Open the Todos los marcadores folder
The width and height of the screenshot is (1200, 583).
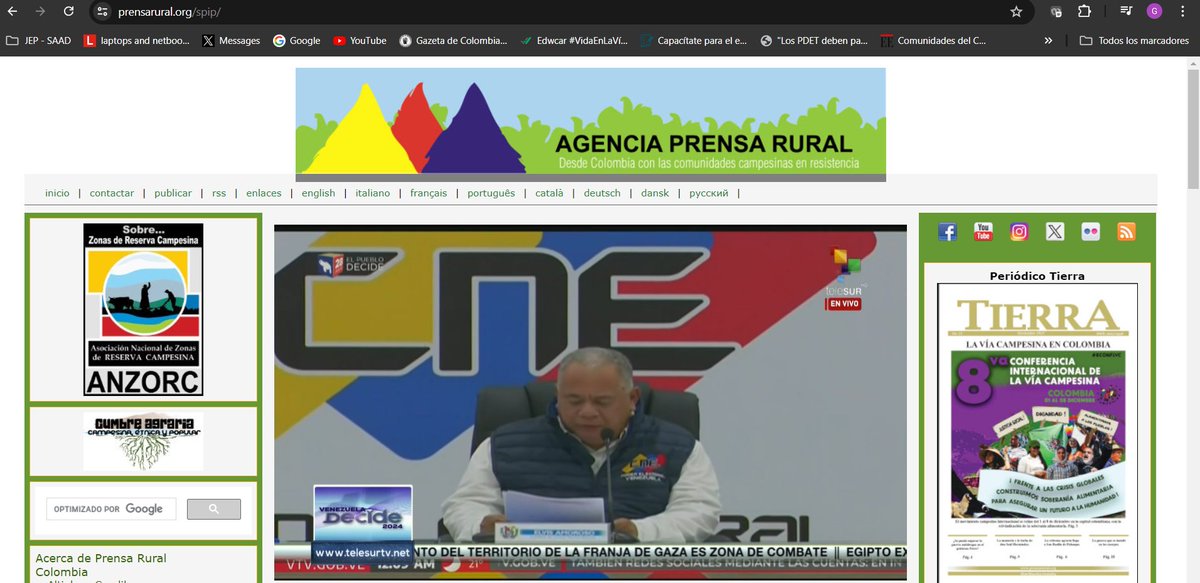click(1136, 41)
